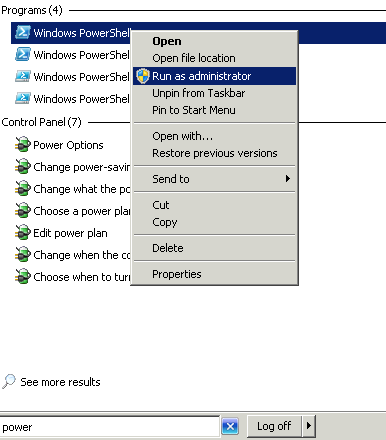Choose Cut from the context menu
The height and width of the screenshot is (440, 386).
161,205
